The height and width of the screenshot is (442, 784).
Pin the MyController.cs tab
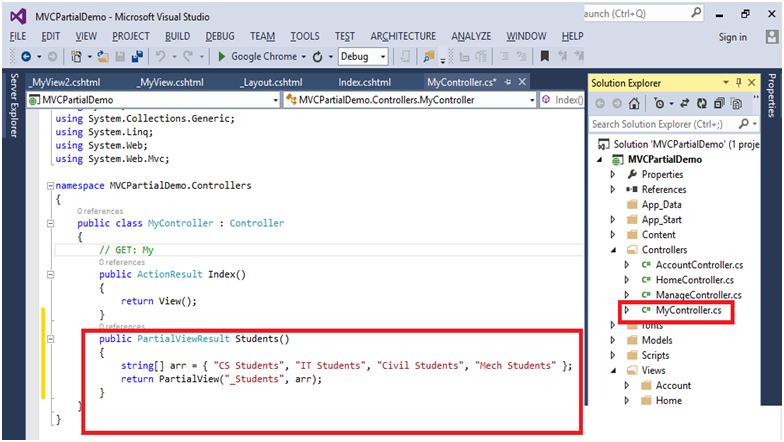point(508,82)
